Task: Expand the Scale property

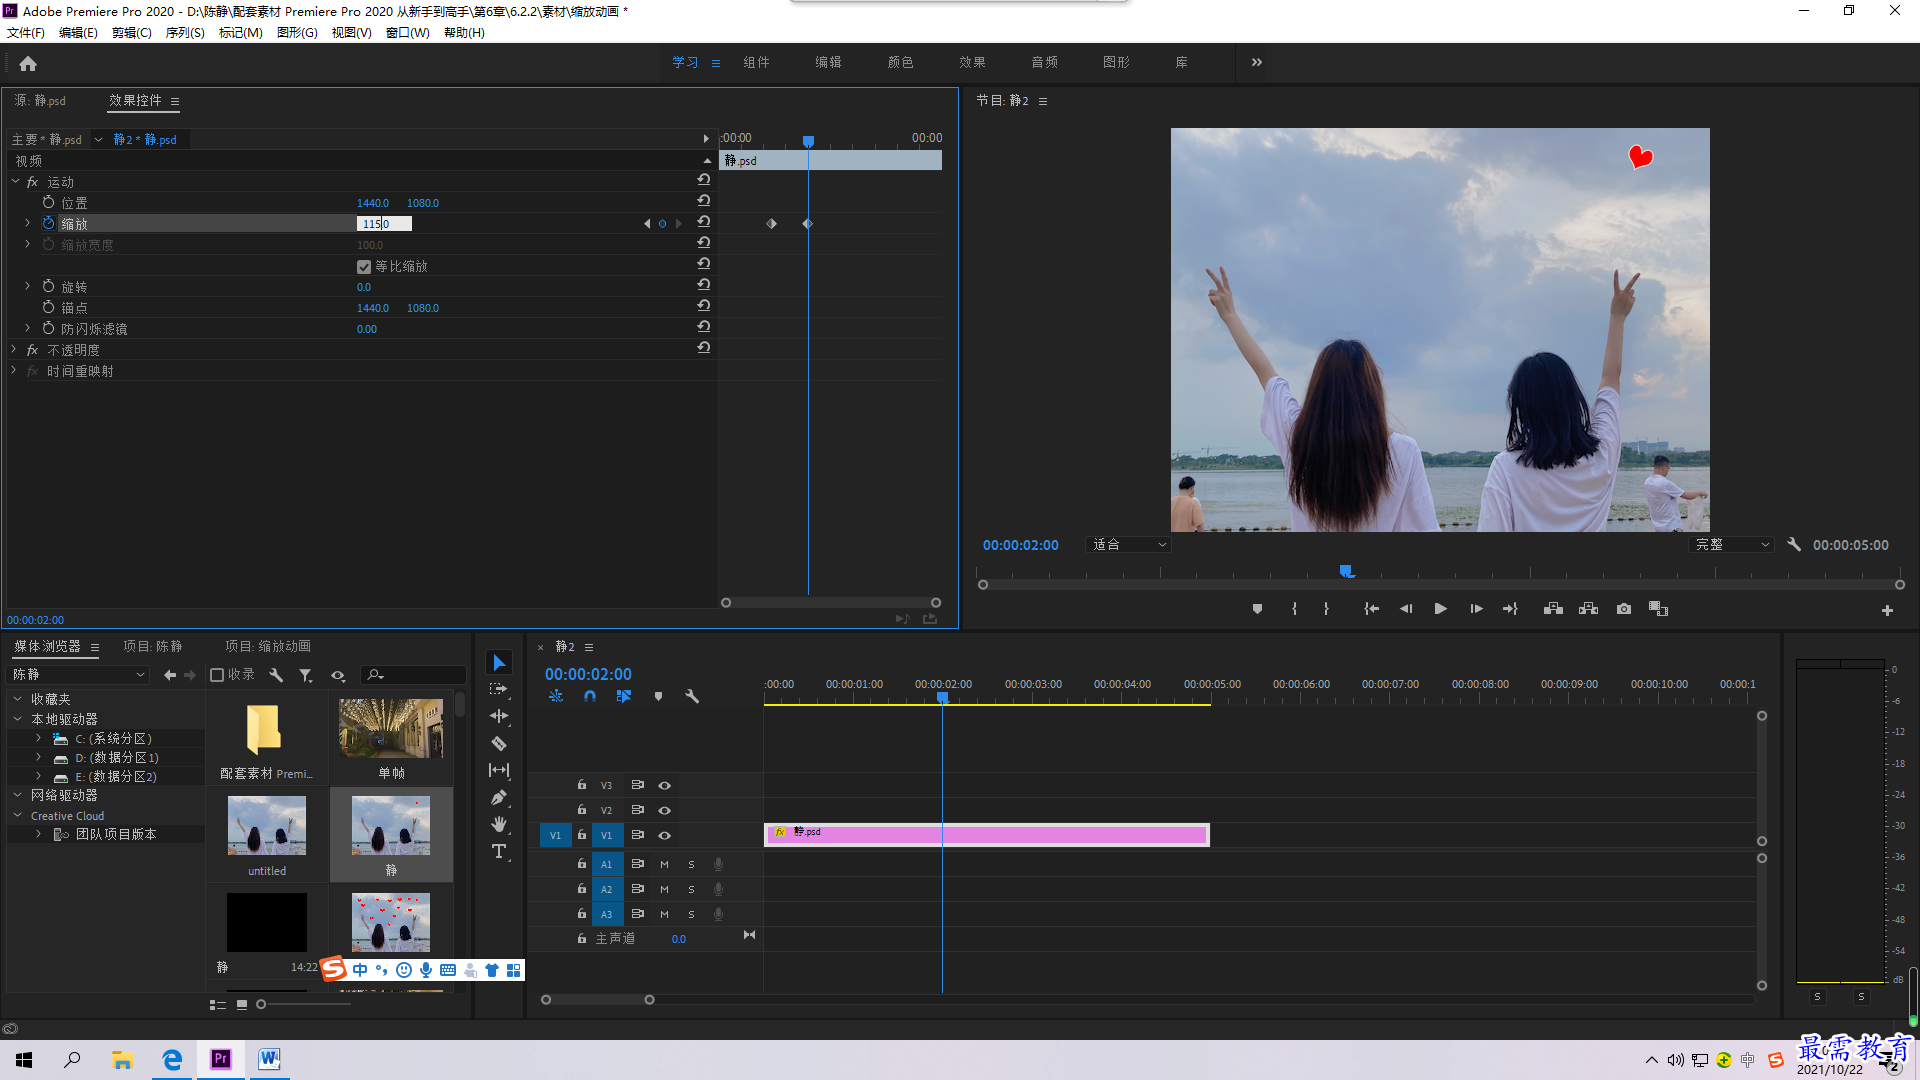Action: point(28,223)
